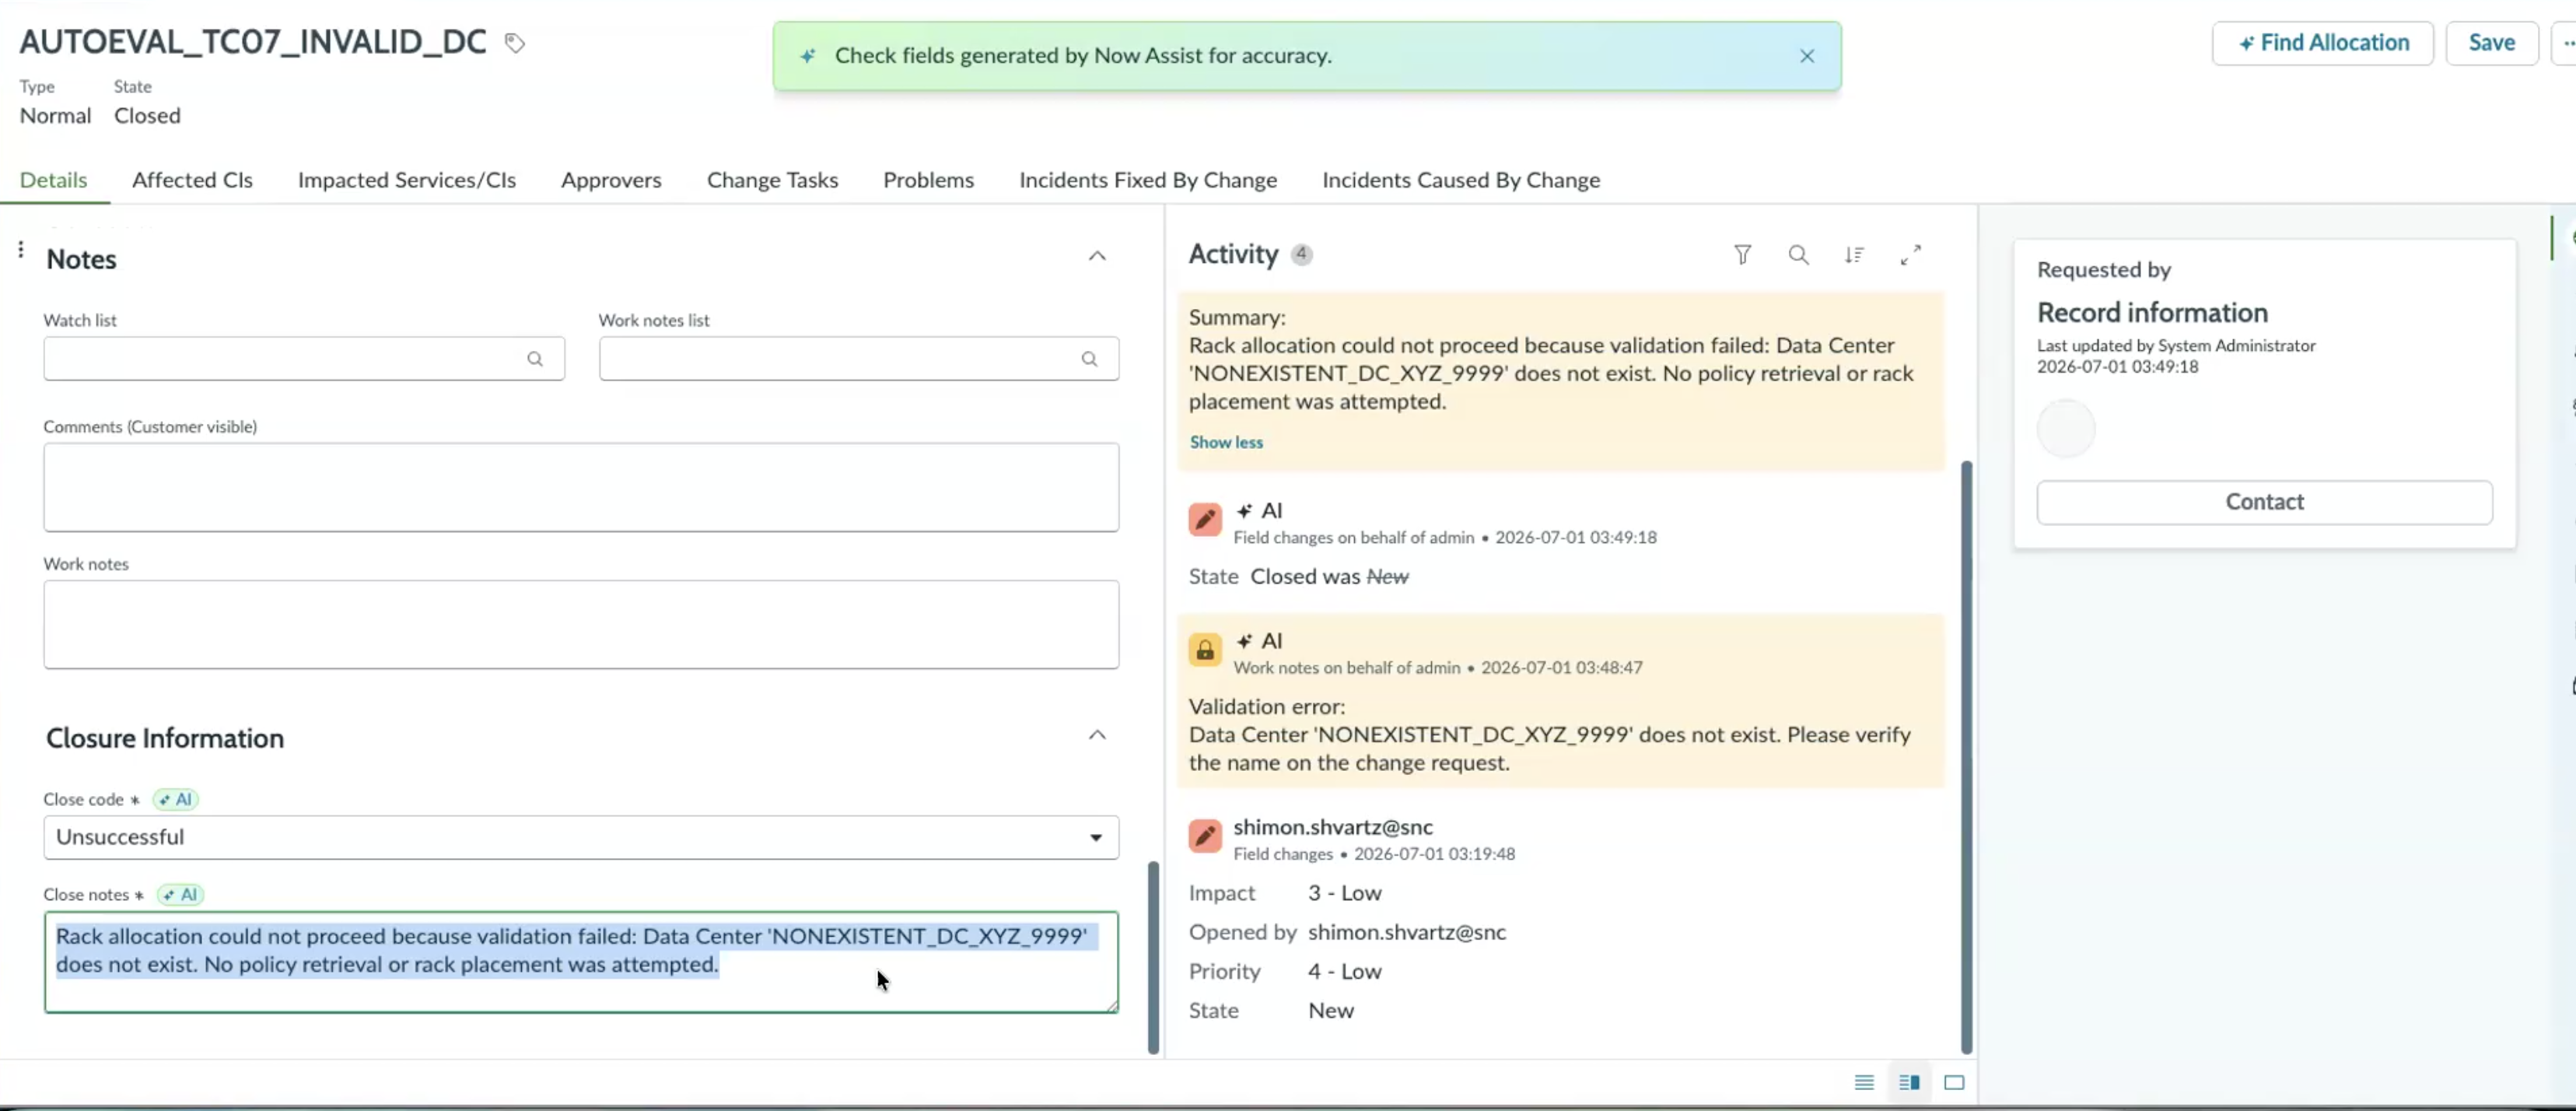
Task: Open the Impacted Services/CIs tab
Action: (x=407, y=180)
